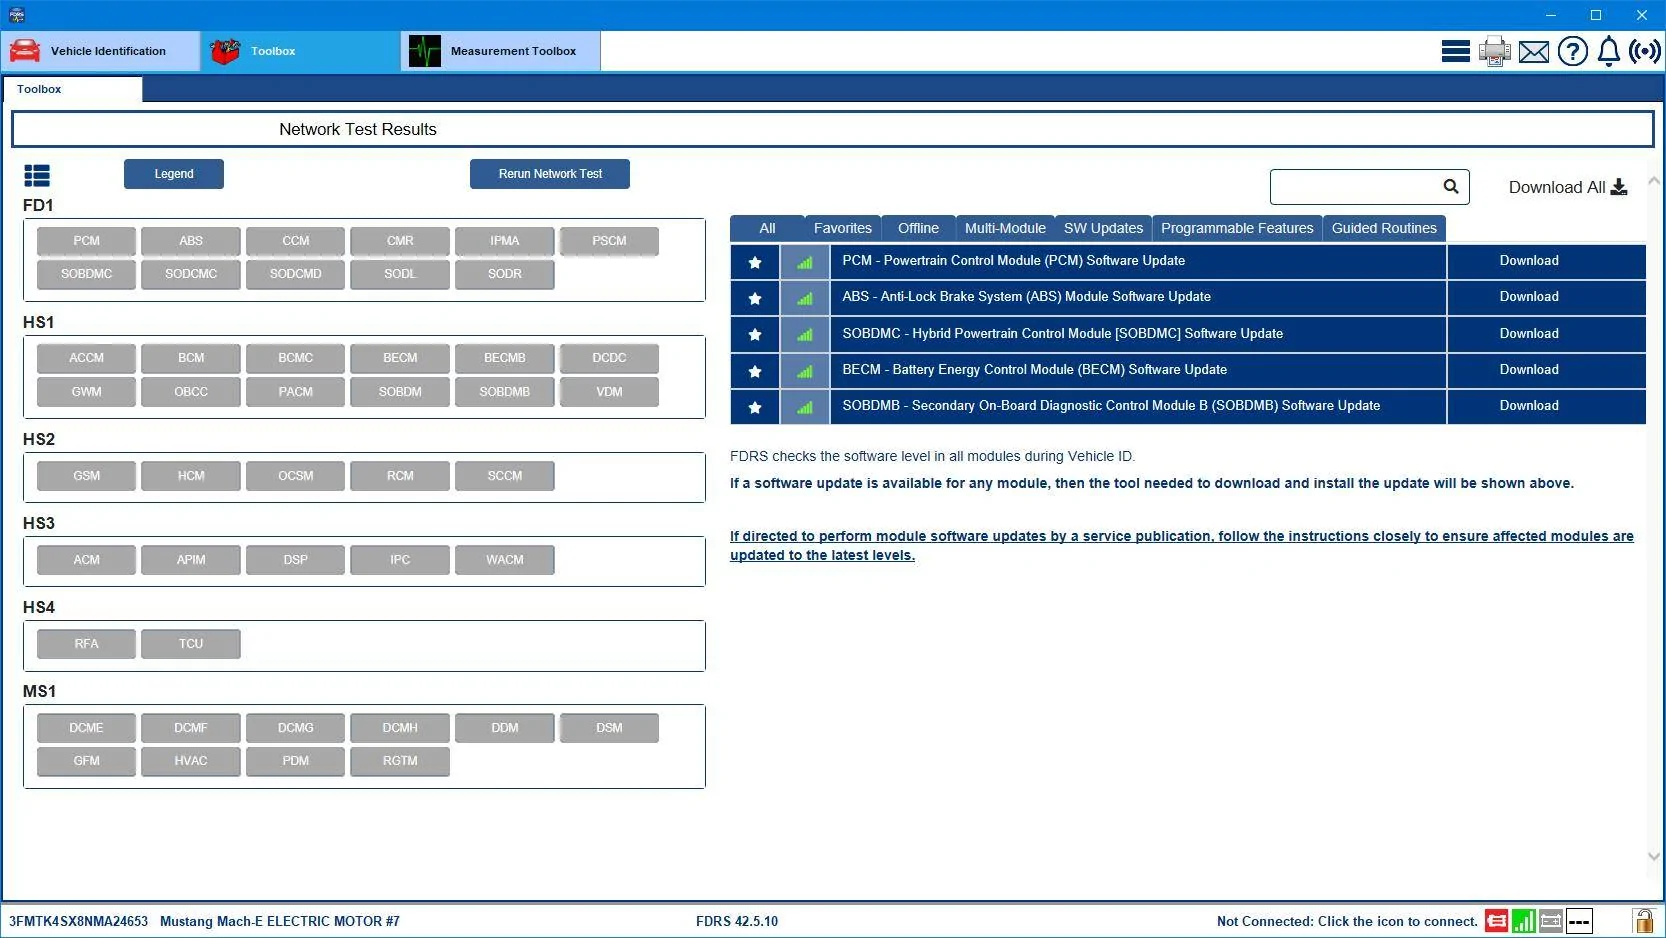
Task: Select the DSM module in MS1
Action: tap(609, 728)
